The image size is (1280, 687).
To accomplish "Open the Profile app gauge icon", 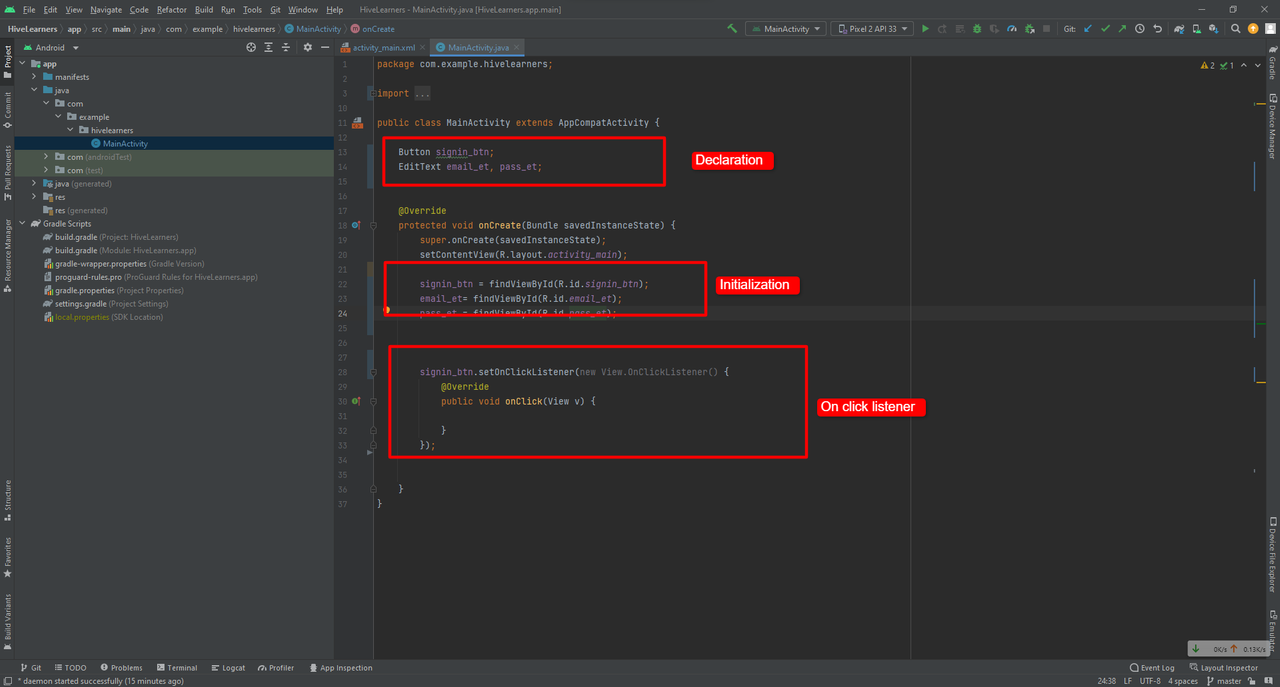I will click(x=1012, y=29).
